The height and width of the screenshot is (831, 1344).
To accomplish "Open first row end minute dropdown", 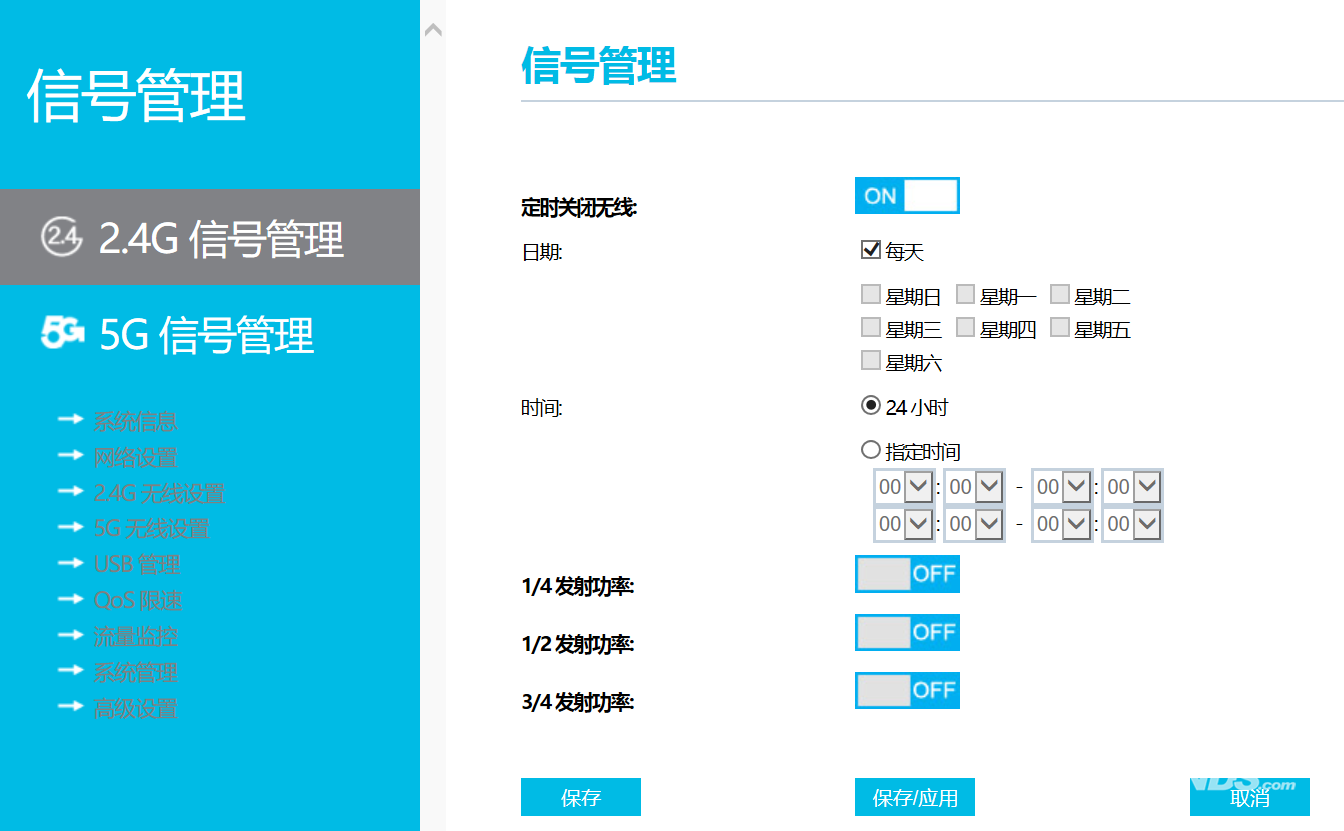I will 1132,487.
